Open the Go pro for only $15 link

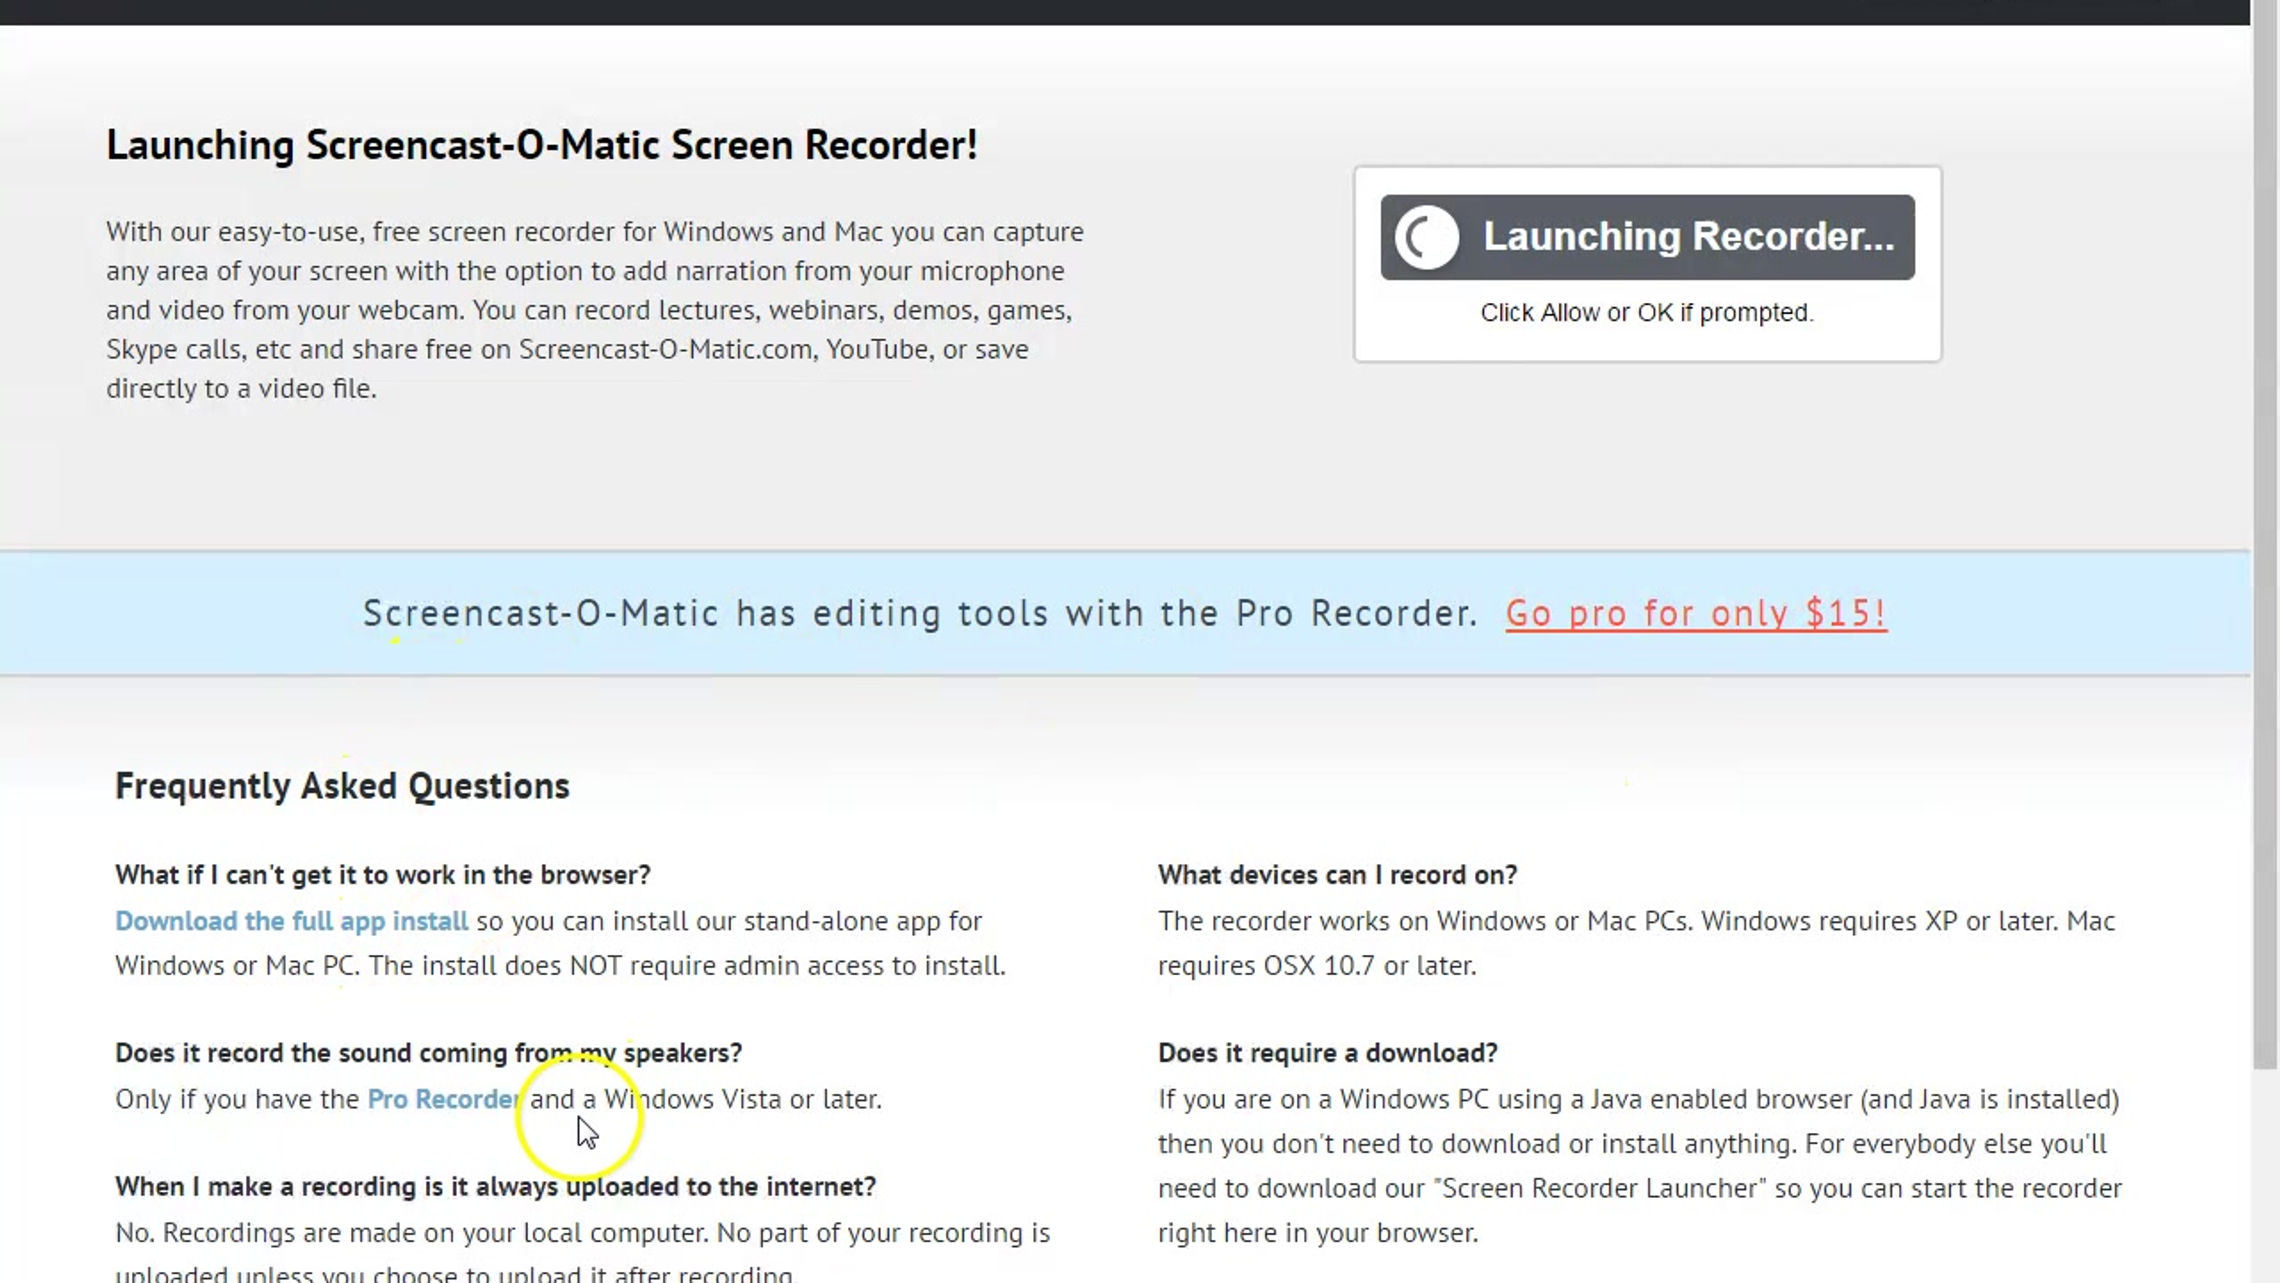(x=1696, y=614)
